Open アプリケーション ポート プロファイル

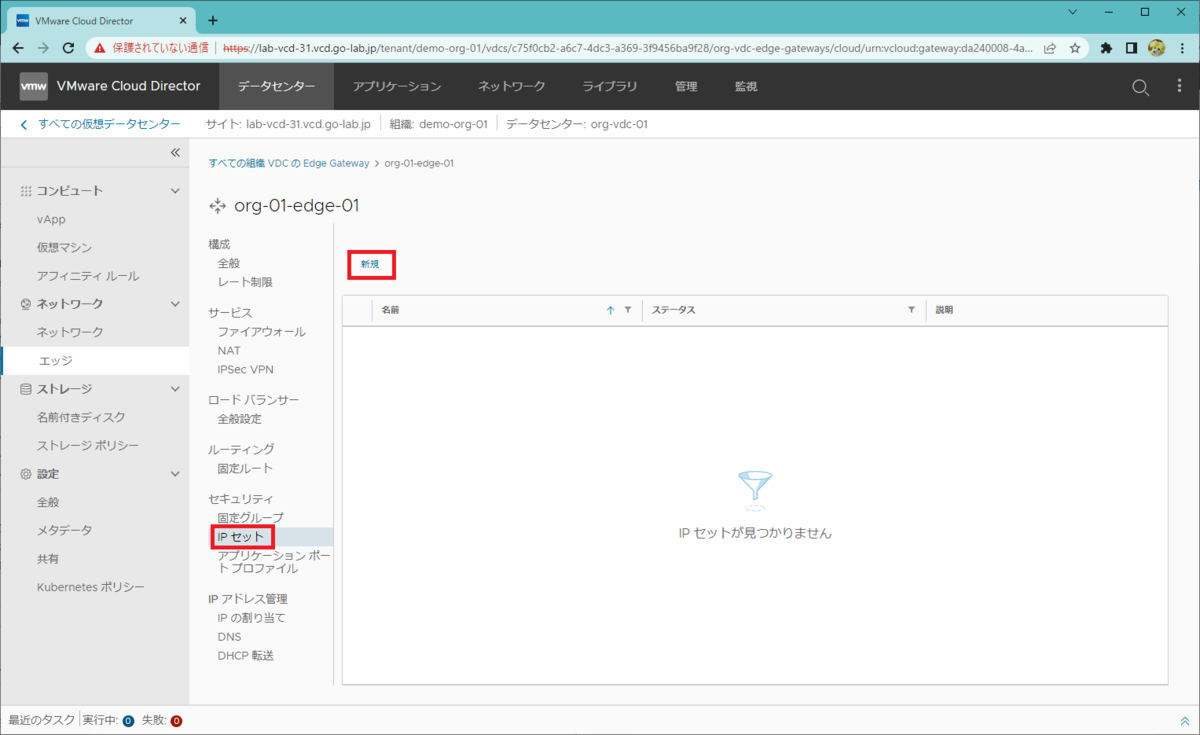[274, 561]
